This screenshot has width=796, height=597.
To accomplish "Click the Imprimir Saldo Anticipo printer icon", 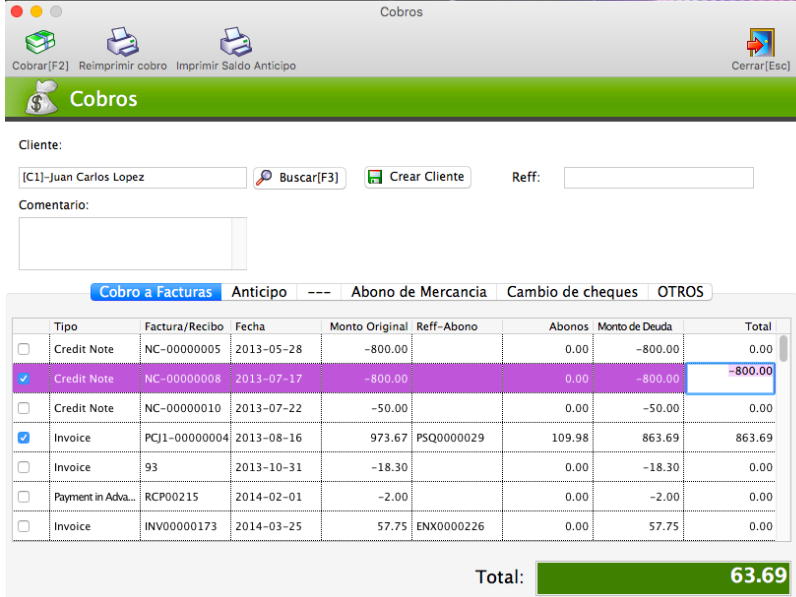I will click(236, 42).
